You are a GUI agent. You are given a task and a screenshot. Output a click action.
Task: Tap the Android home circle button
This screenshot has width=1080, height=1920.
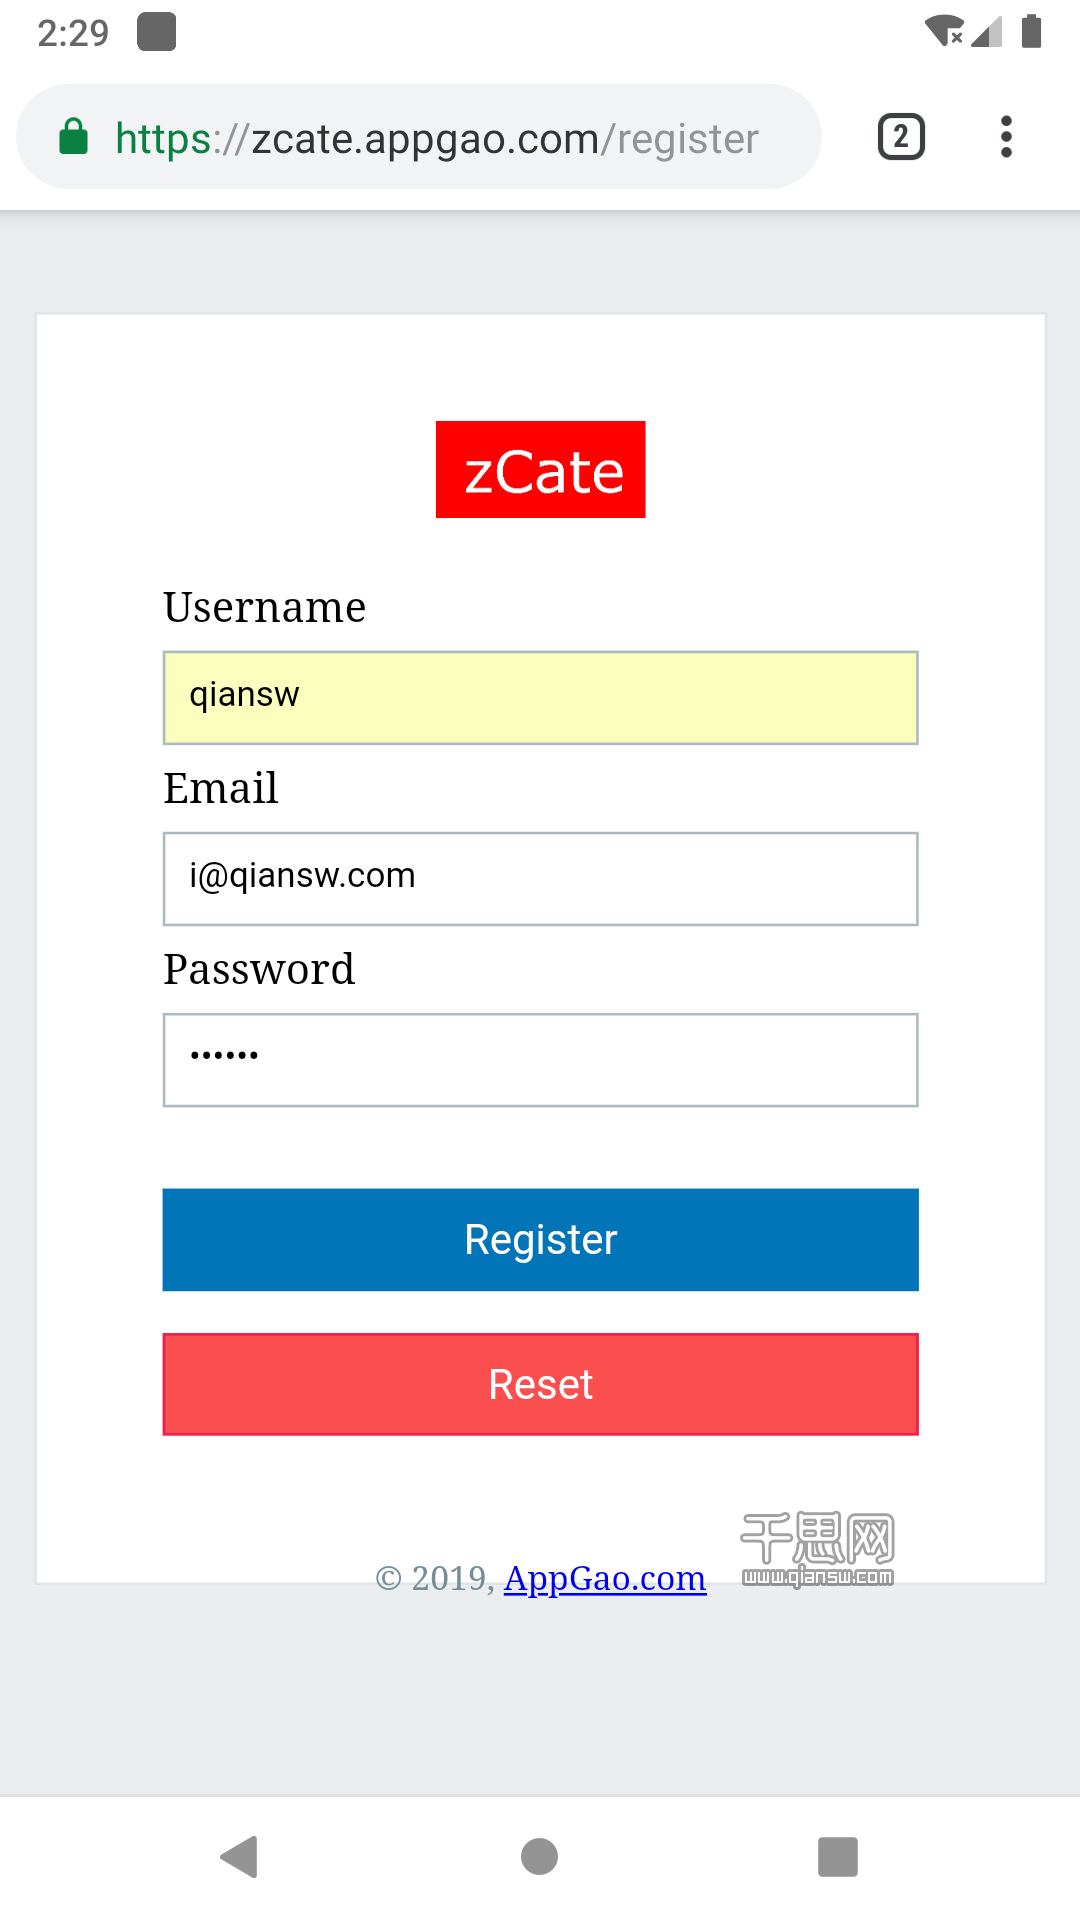pyautogui.click(x=539, y=1857)
